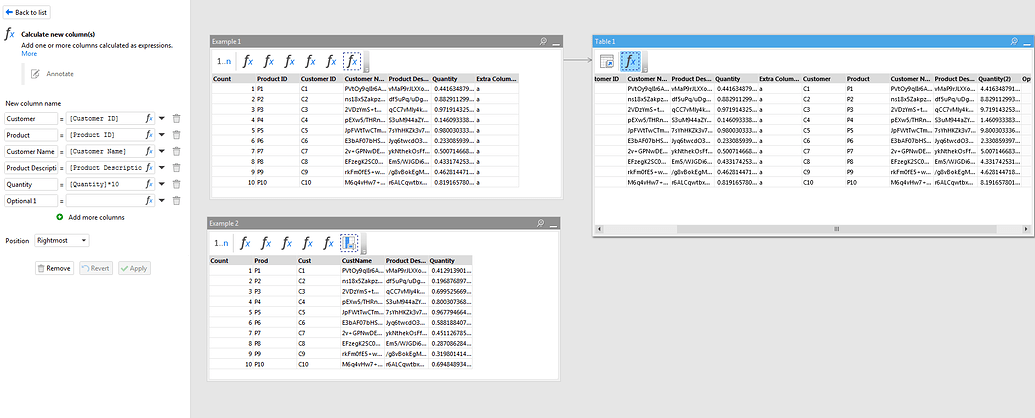
Task: Open expression editor for Quantity column
Action: (150, 184)
